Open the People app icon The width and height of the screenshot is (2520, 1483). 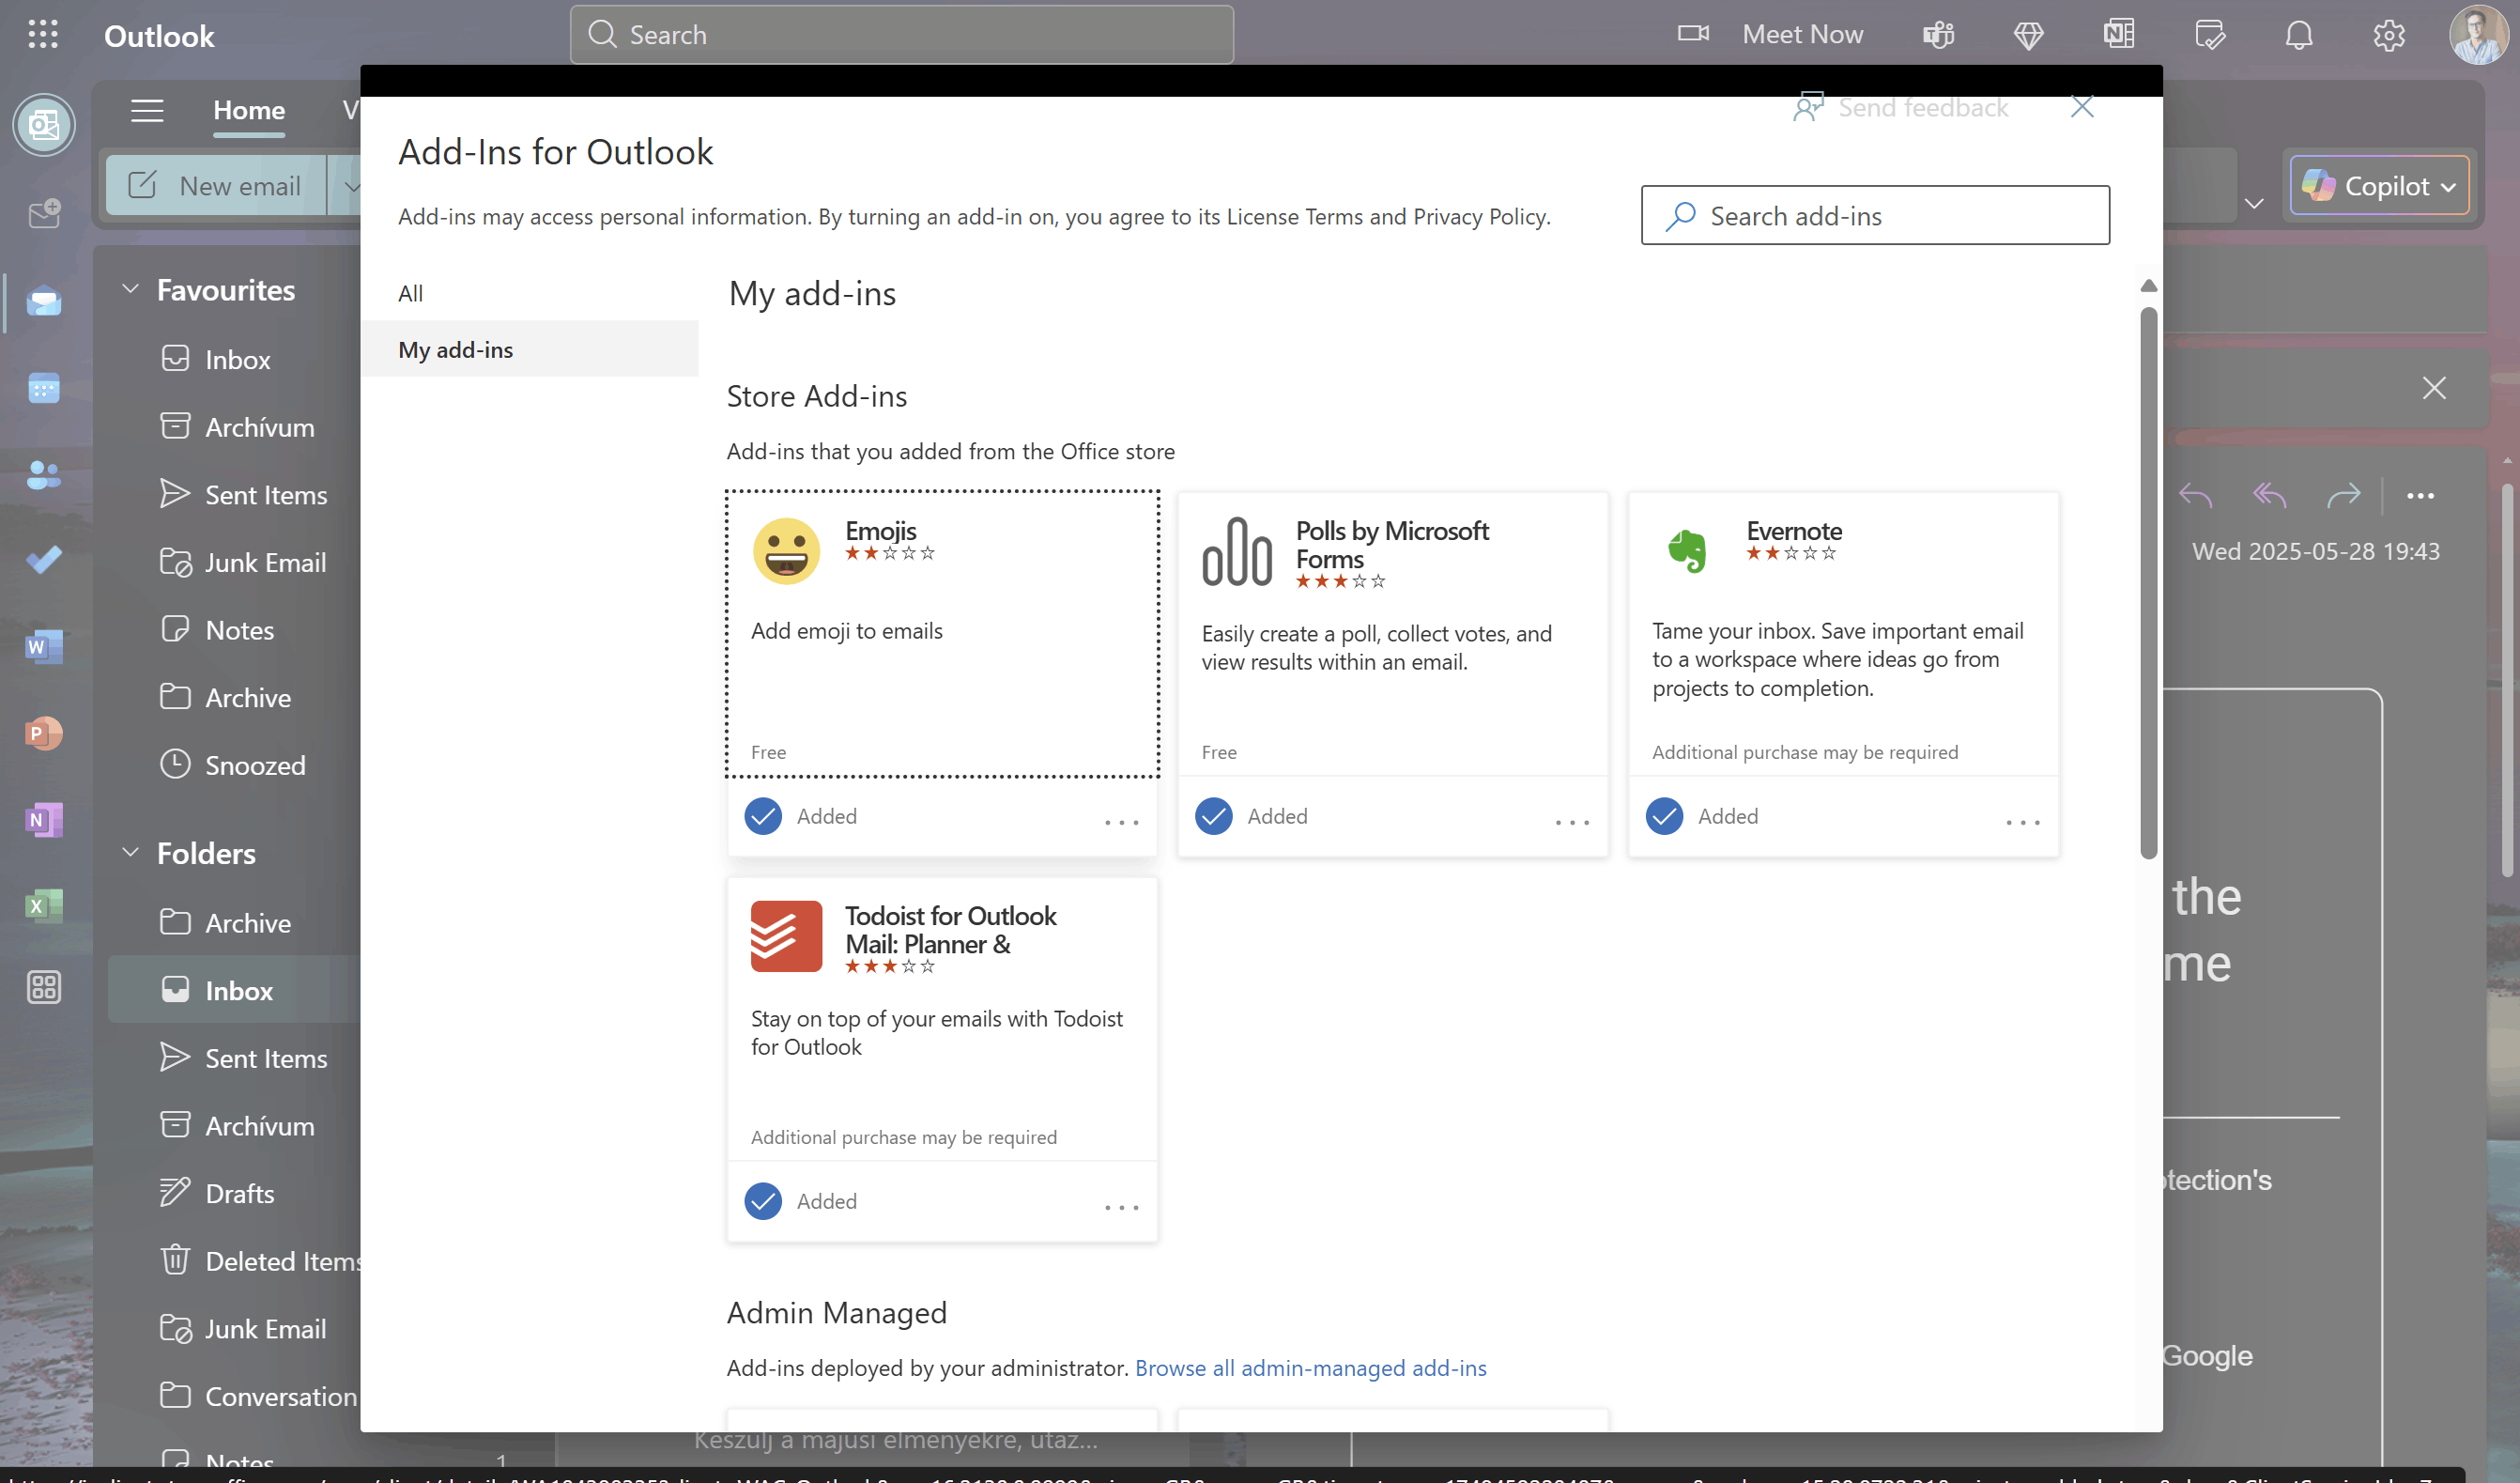tap(44, 475)
